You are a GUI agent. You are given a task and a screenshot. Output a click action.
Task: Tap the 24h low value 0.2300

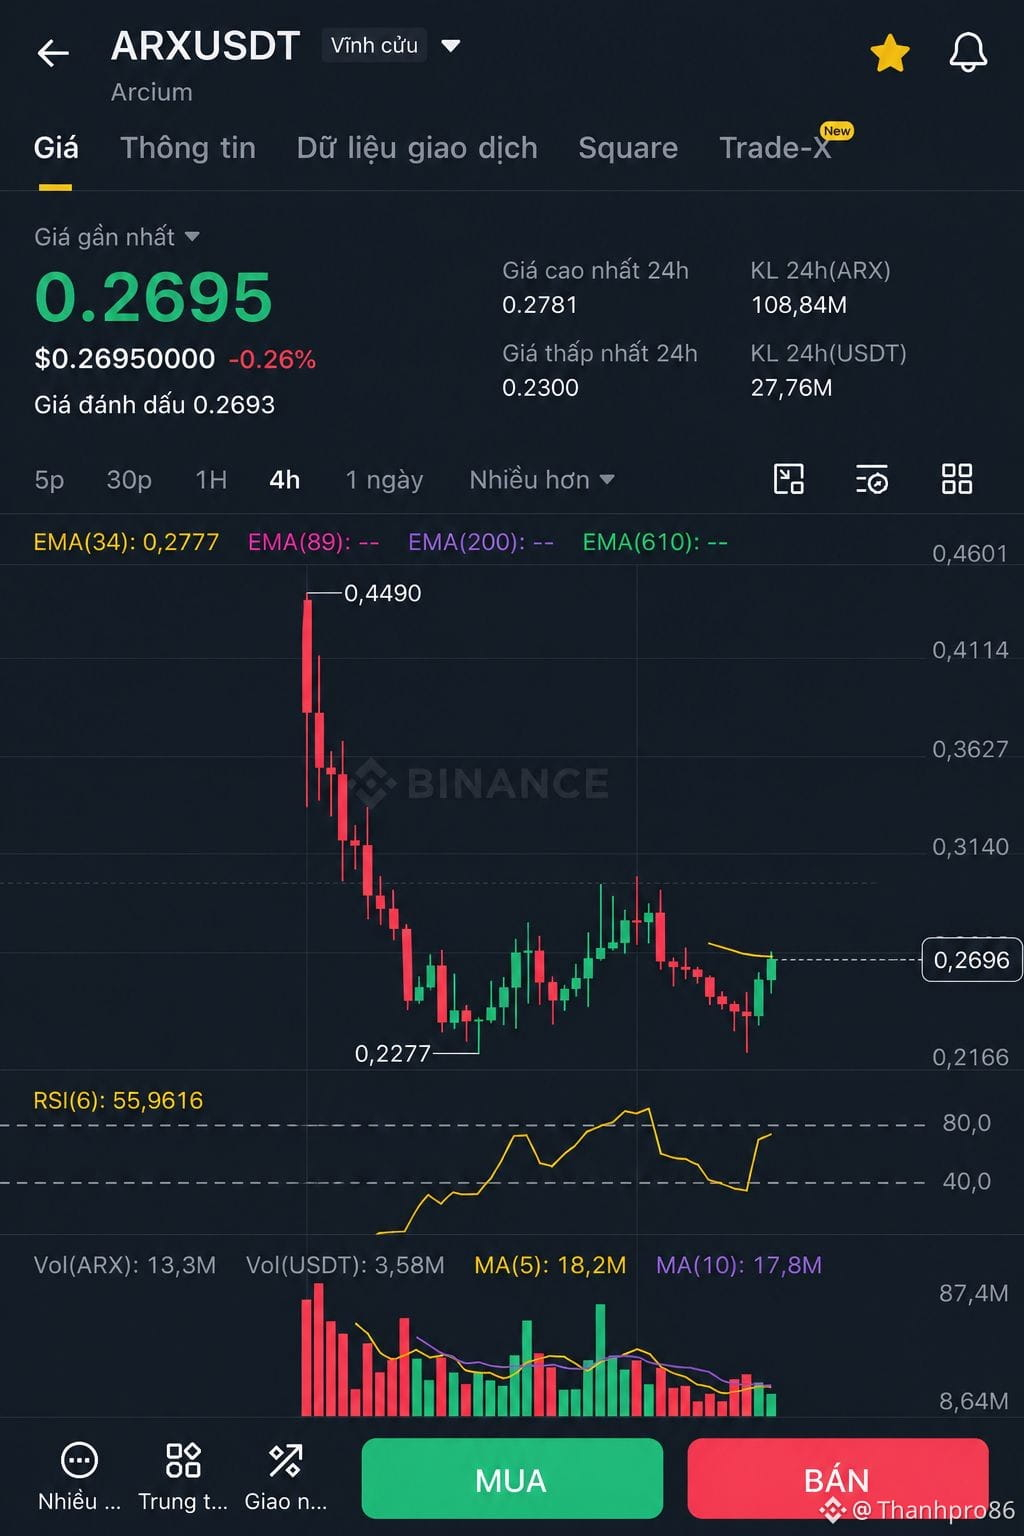pos(540,387)
